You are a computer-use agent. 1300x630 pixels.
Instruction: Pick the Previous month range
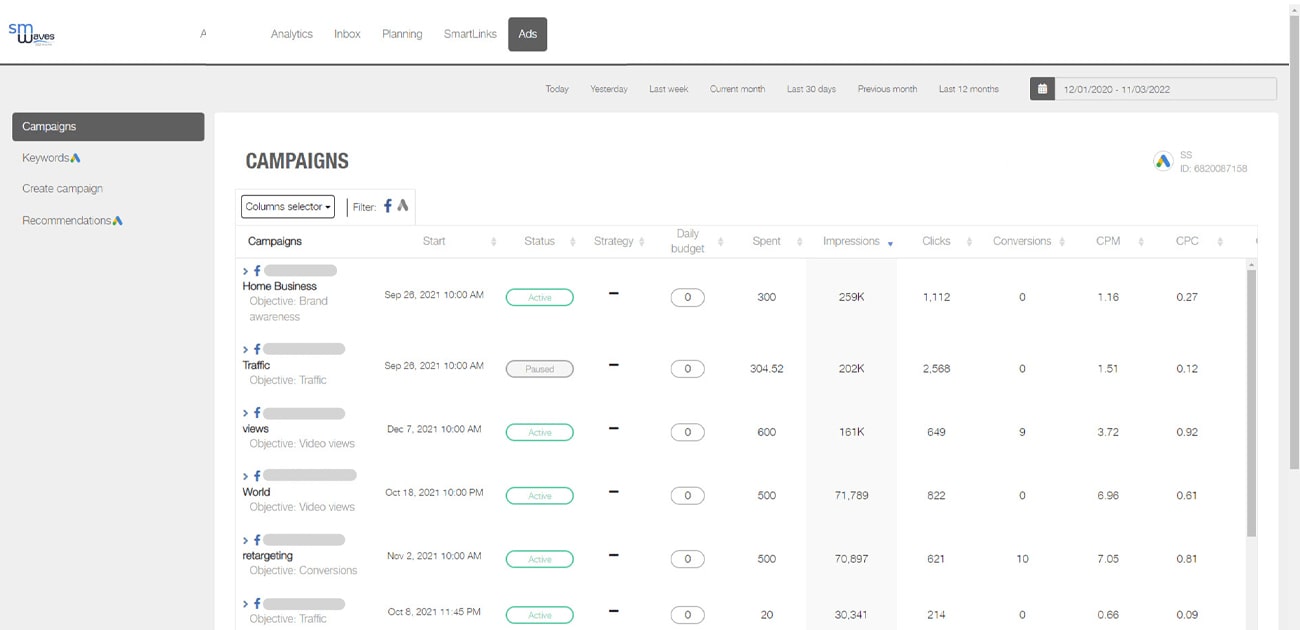point(887,89)
